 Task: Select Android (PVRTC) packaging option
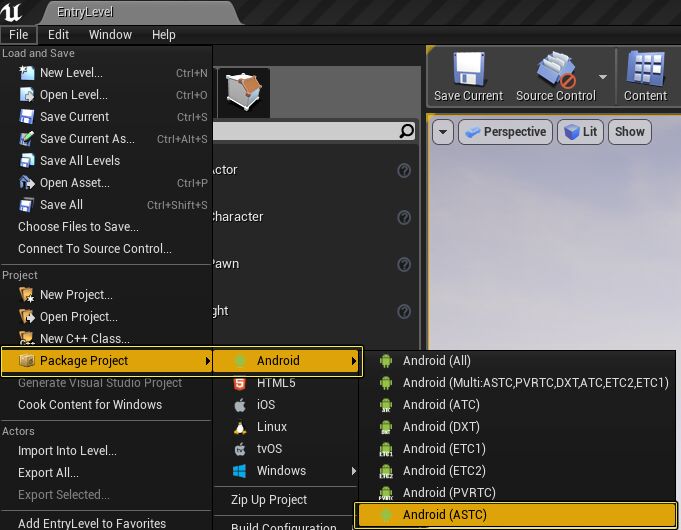pyautogui.click(x=517, y=493)
